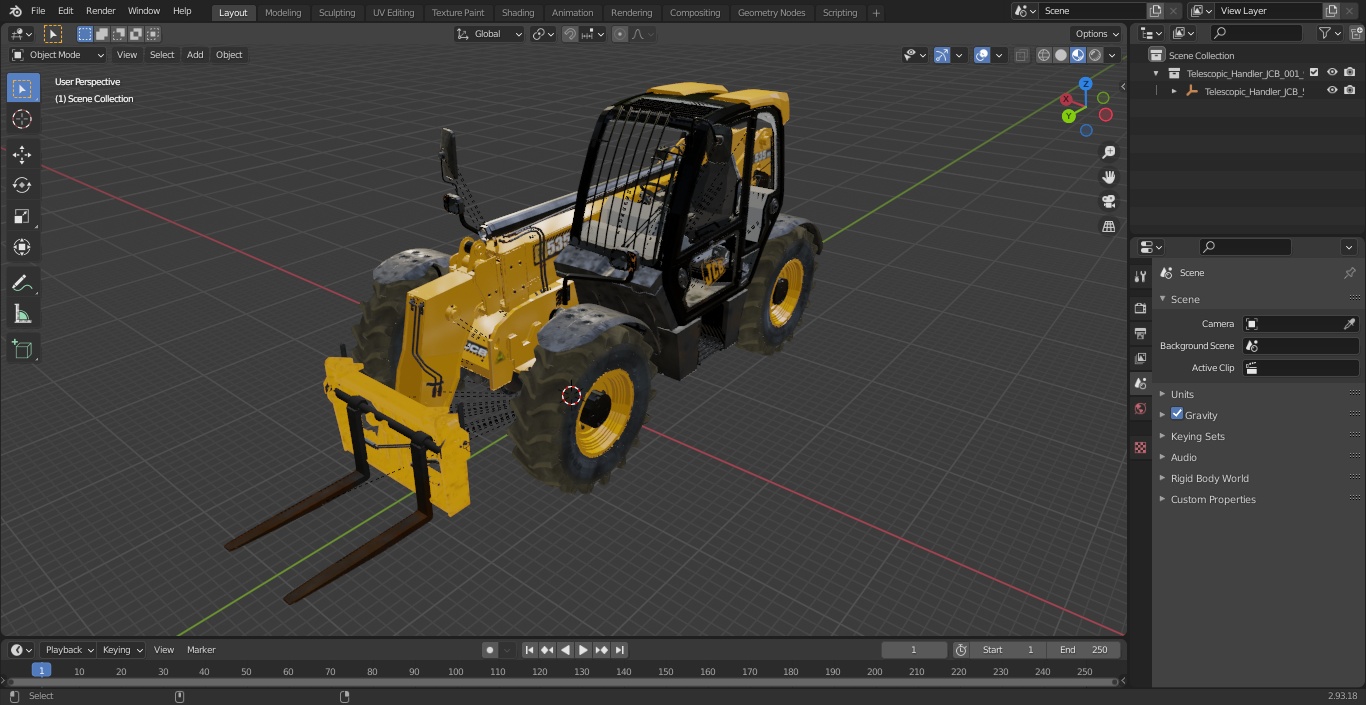
Task: Collapse Telescopic_Handler_JCB_001 collection in outliner
Action: pos(1157,73)
